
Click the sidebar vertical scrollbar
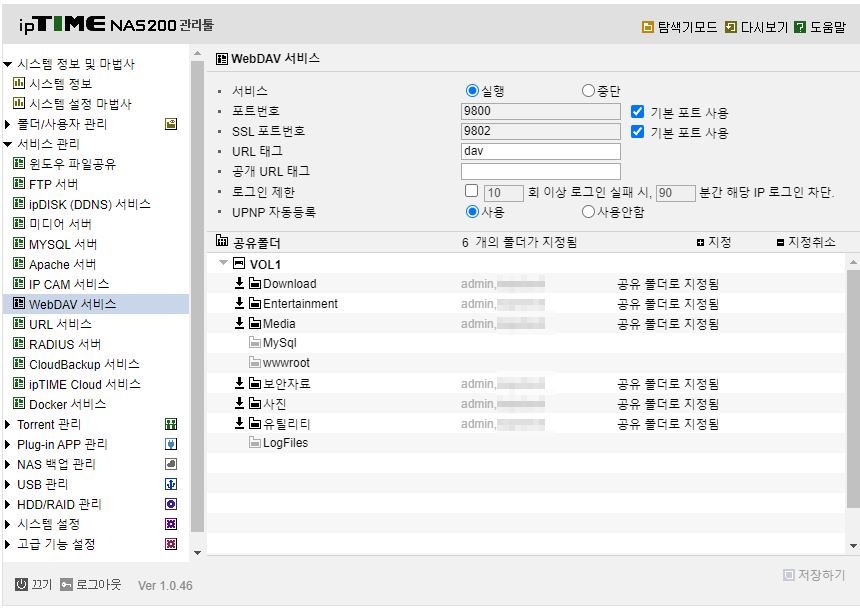[x=197, y=296]
